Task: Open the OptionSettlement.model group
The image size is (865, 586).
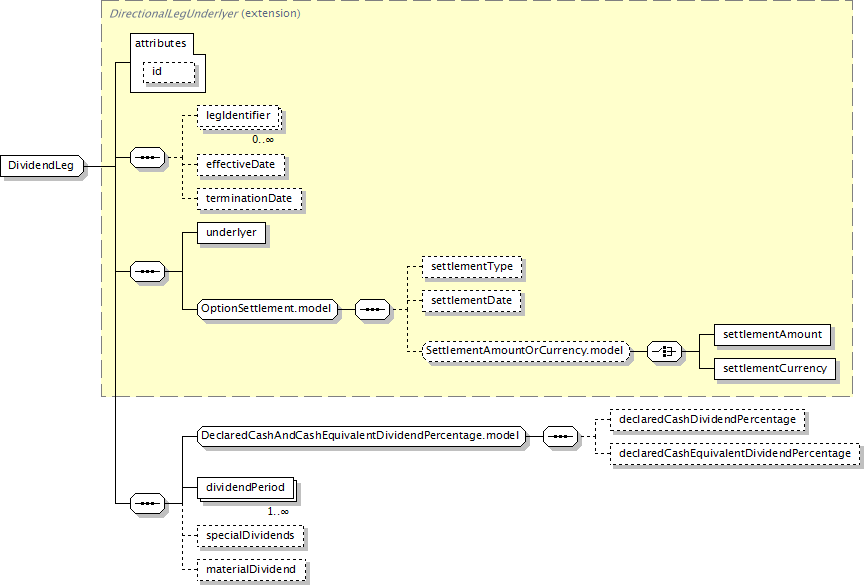Action: (x=268, y=309)
